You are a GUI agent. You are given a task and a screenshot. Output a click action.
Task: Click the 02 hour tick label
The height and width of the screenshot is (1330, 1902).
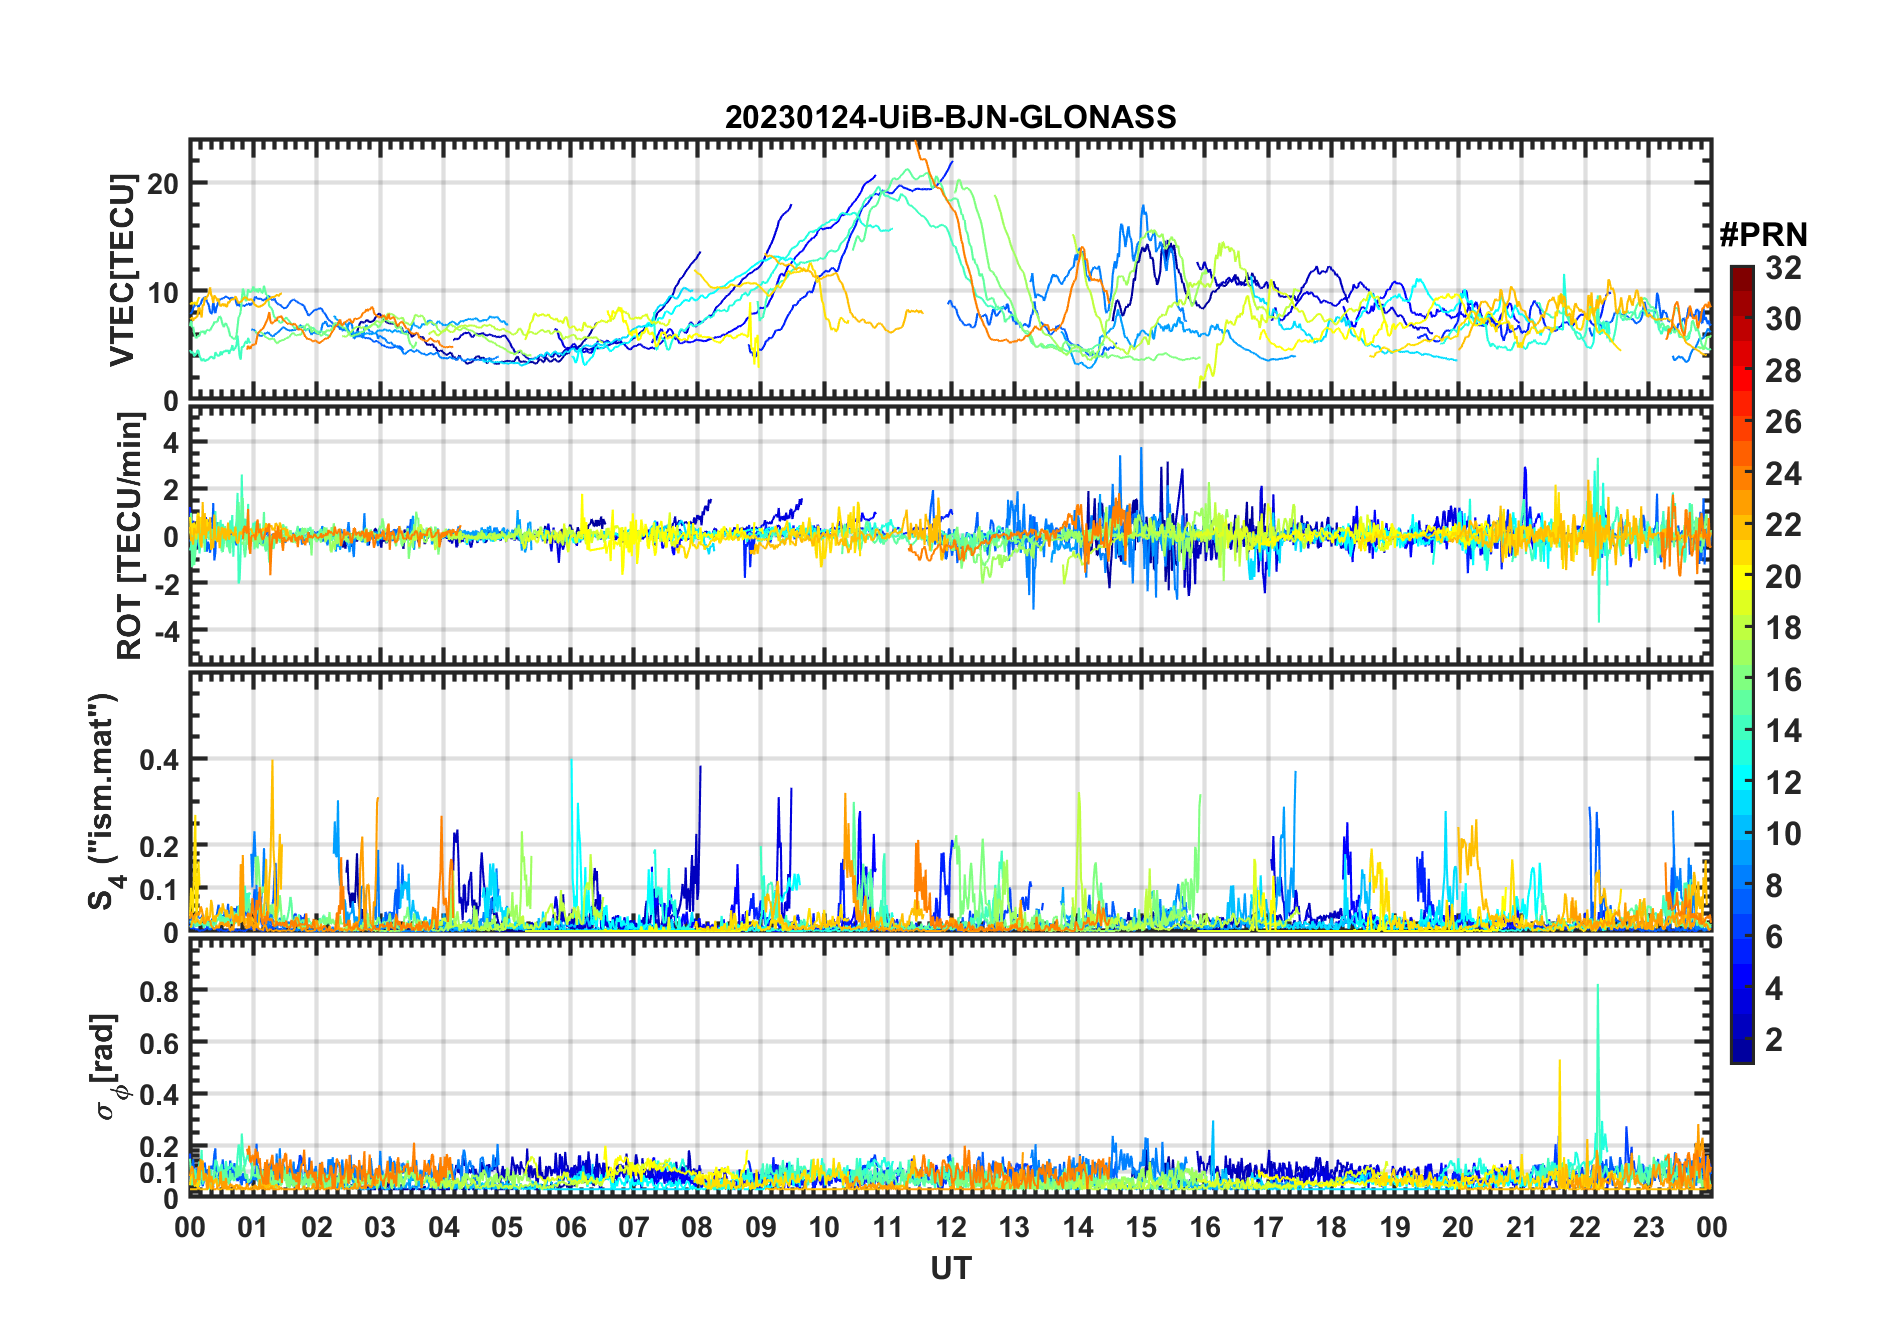317,1227
